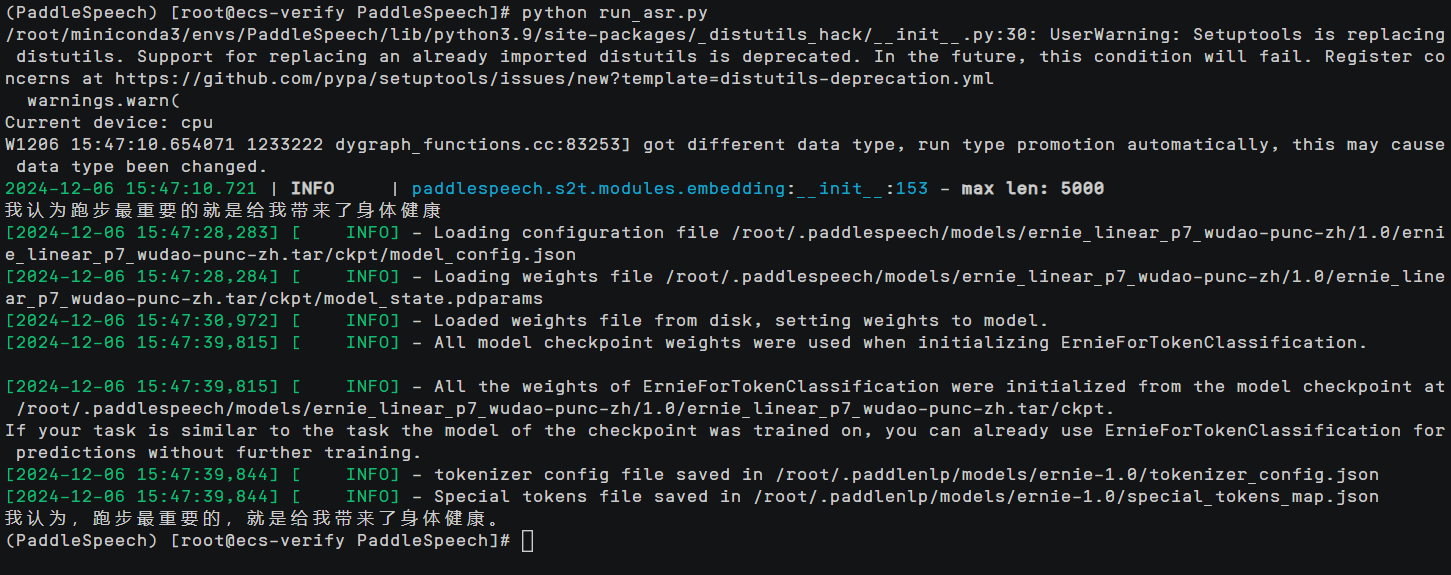Click the terminal cursor block at the final prompt
The width and height of the screenshot is (1451, 575).
coord(528,541)
